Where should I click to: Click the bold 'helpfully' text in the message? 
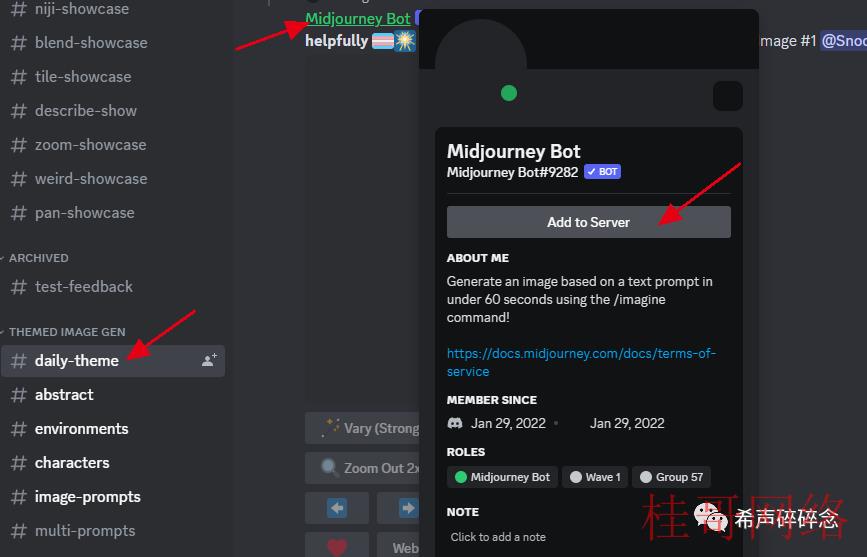(336, 41)
